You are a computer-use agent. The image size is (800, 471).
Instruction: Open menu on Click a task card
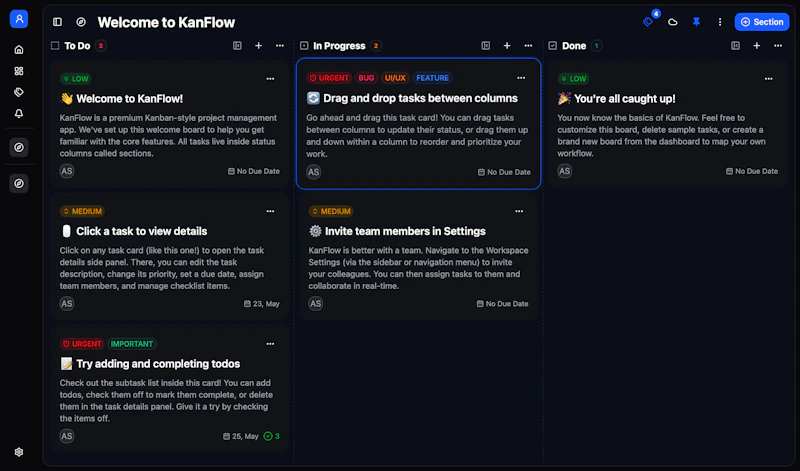(270, 211)
